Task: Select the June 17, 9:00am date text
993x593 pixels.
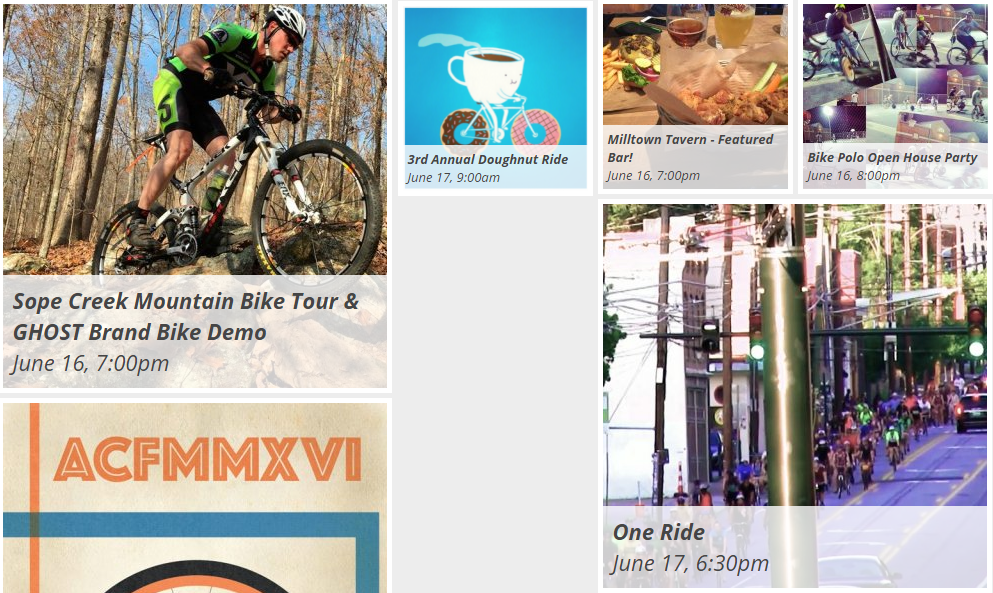Action: [x=453, y=177]
